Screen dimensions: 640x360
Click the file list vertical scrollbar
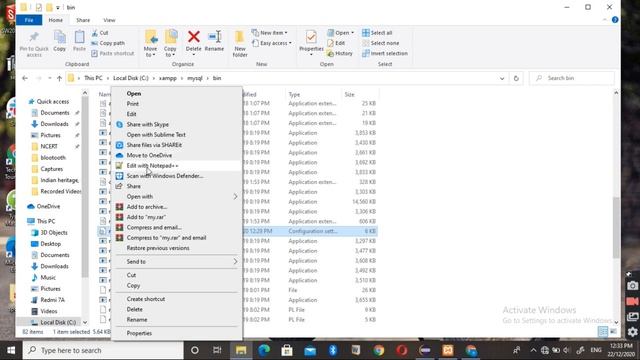point(616,227)
